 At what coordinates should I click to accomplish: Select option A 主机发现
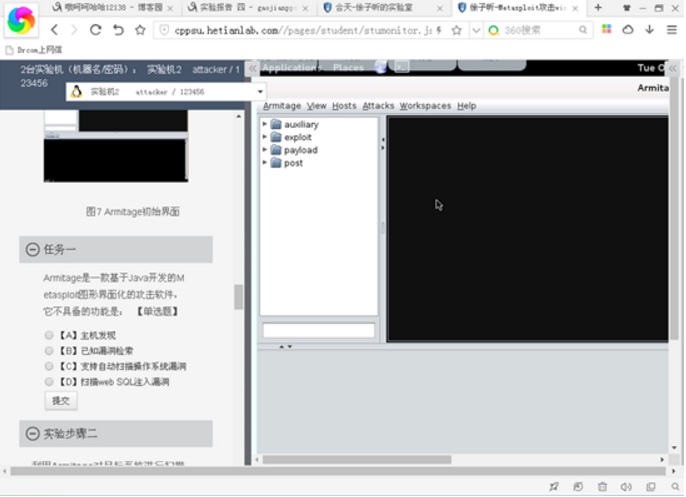point(49,335)
